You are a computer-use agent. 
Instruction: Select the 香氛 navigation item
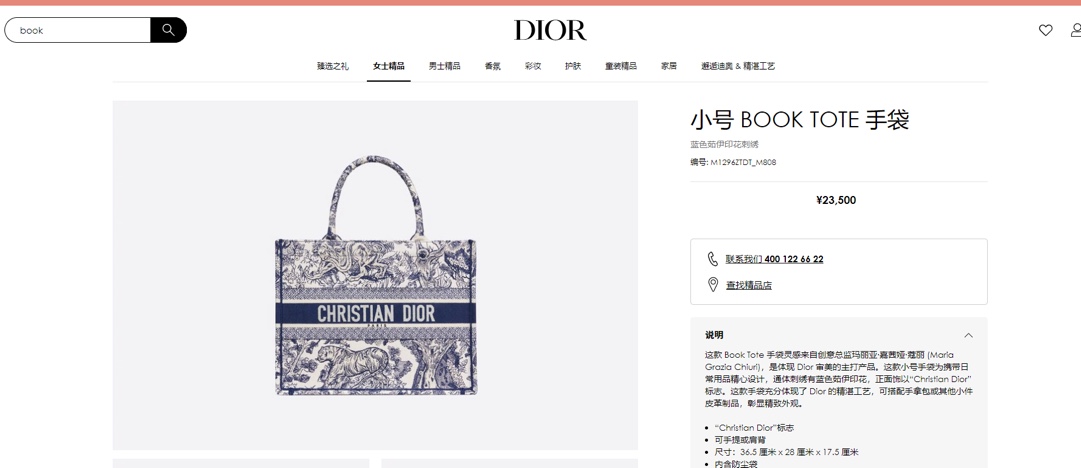492,66
